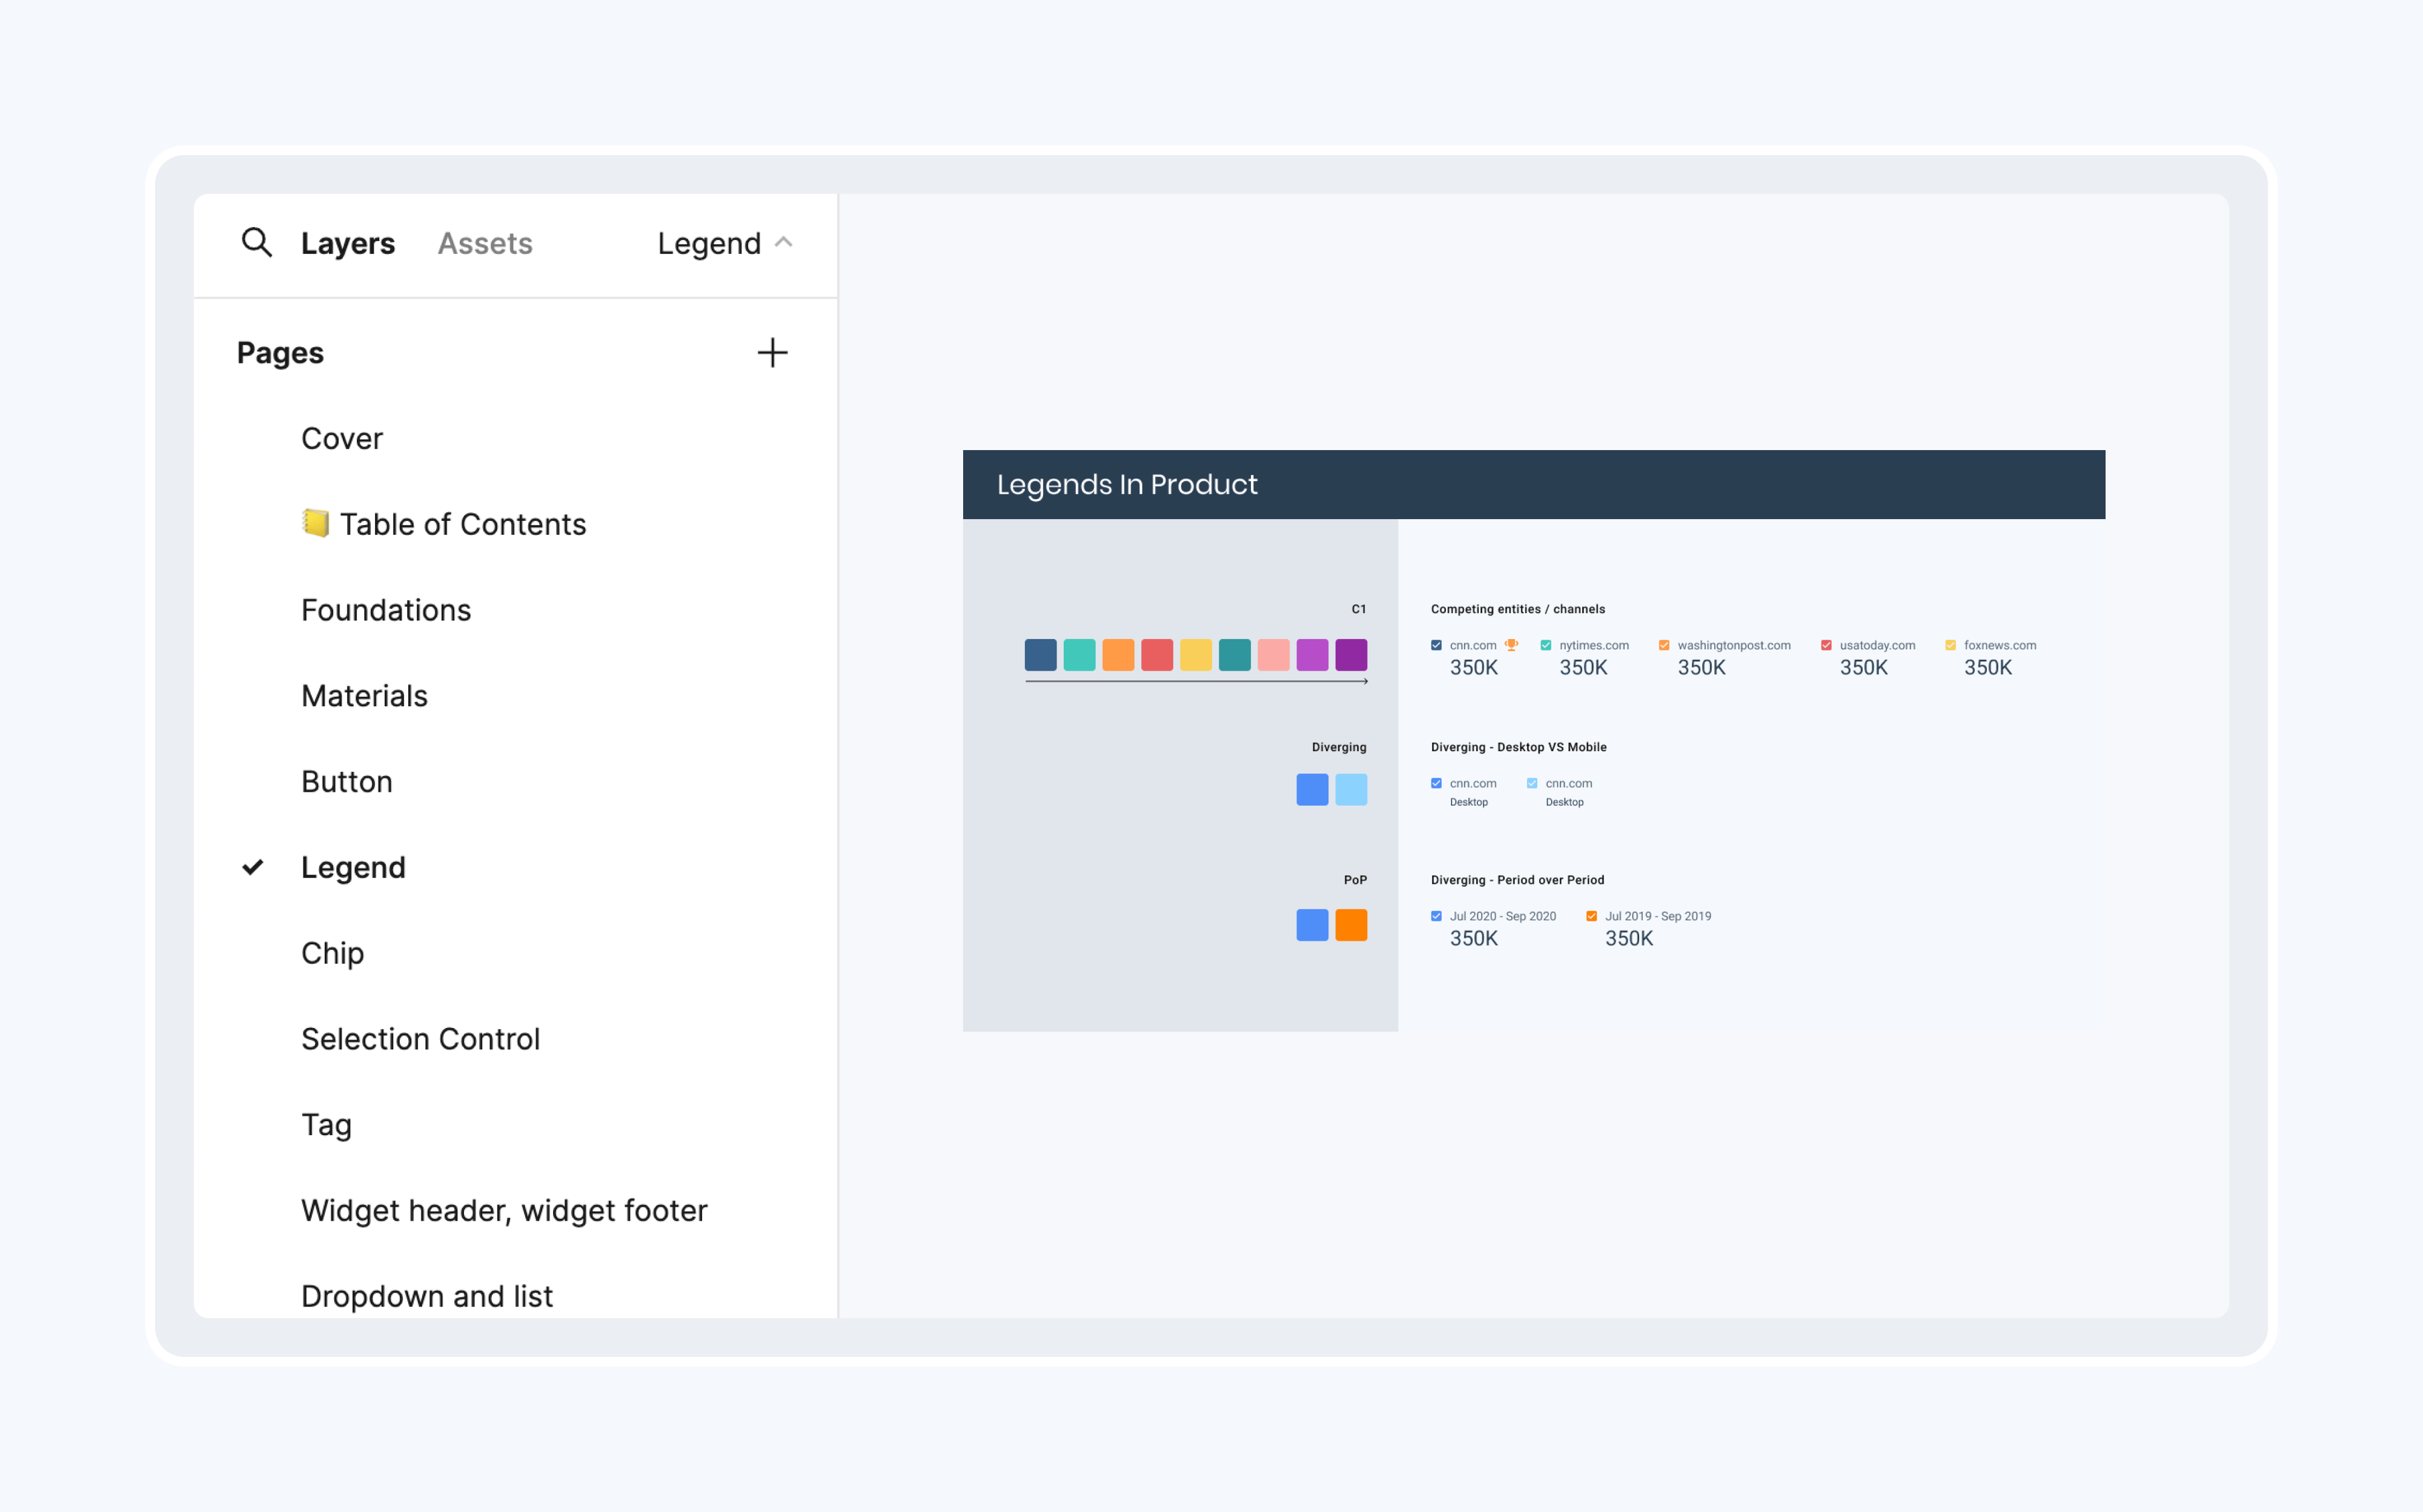Screen dimensions: 2423x1512
Task: Click the checkmark next to the Legend page
Action: tap(252, 867)
